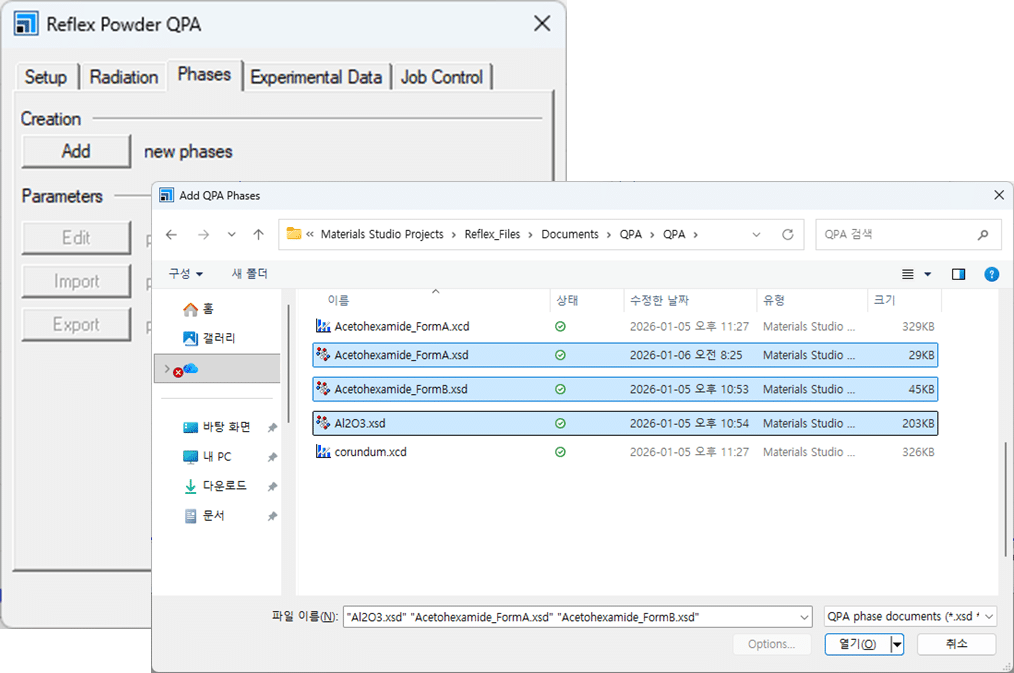Click the corundum.xcd chart file icon
This screenshot has width=1014, height=673.
click(323, 452)
